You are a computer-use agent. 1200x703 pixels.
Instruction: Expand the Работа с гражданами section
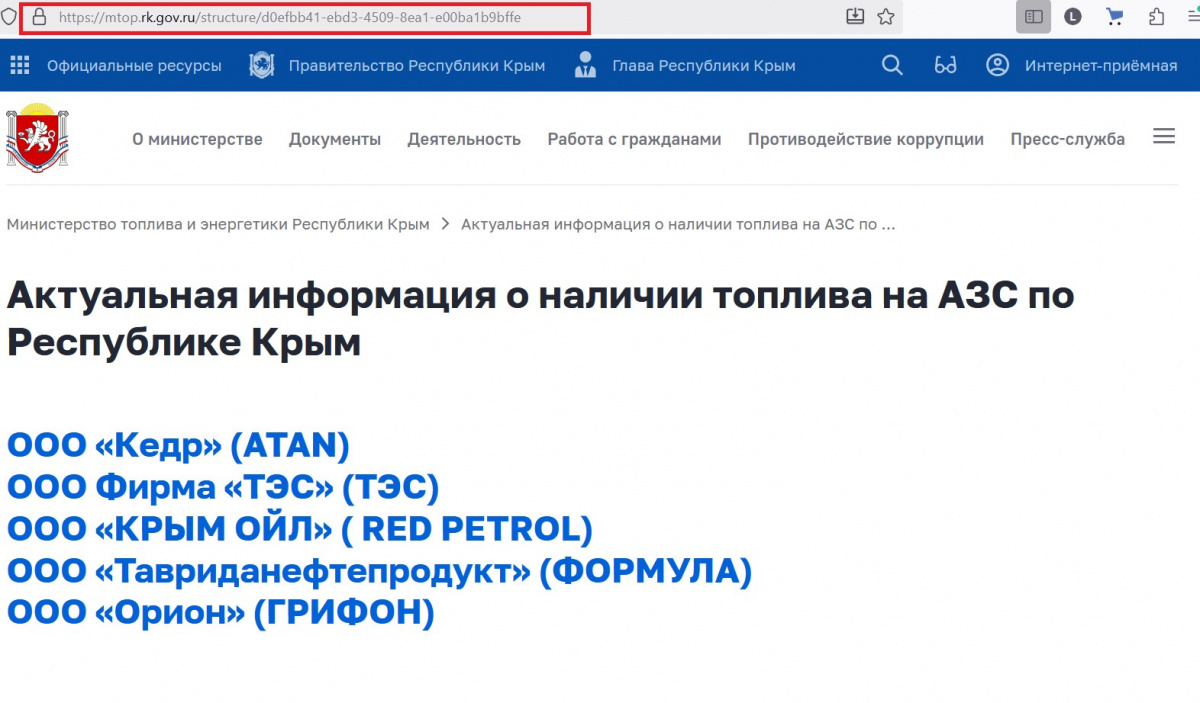(x=634, y=139)
